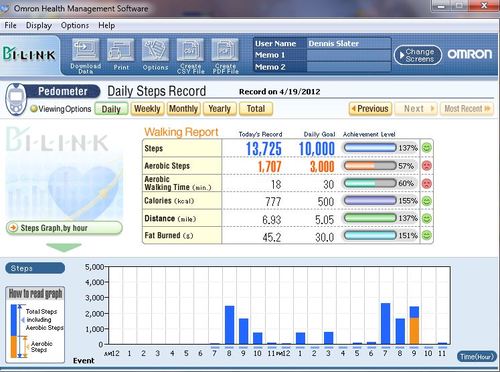
Task: Click the 3,000 aerobic steps goal
Action: (x=322, y=166)
